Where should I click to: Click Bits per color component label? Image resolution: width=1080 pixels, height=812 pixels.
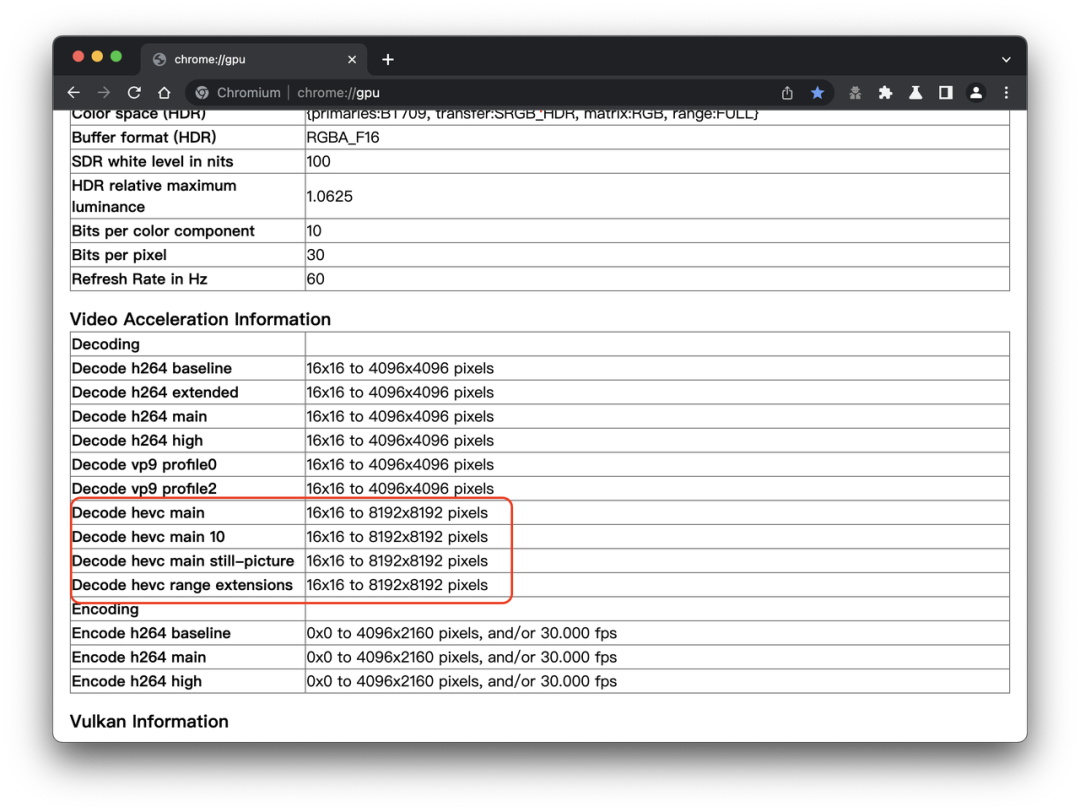pyautogui.click(x=163, y=231)
